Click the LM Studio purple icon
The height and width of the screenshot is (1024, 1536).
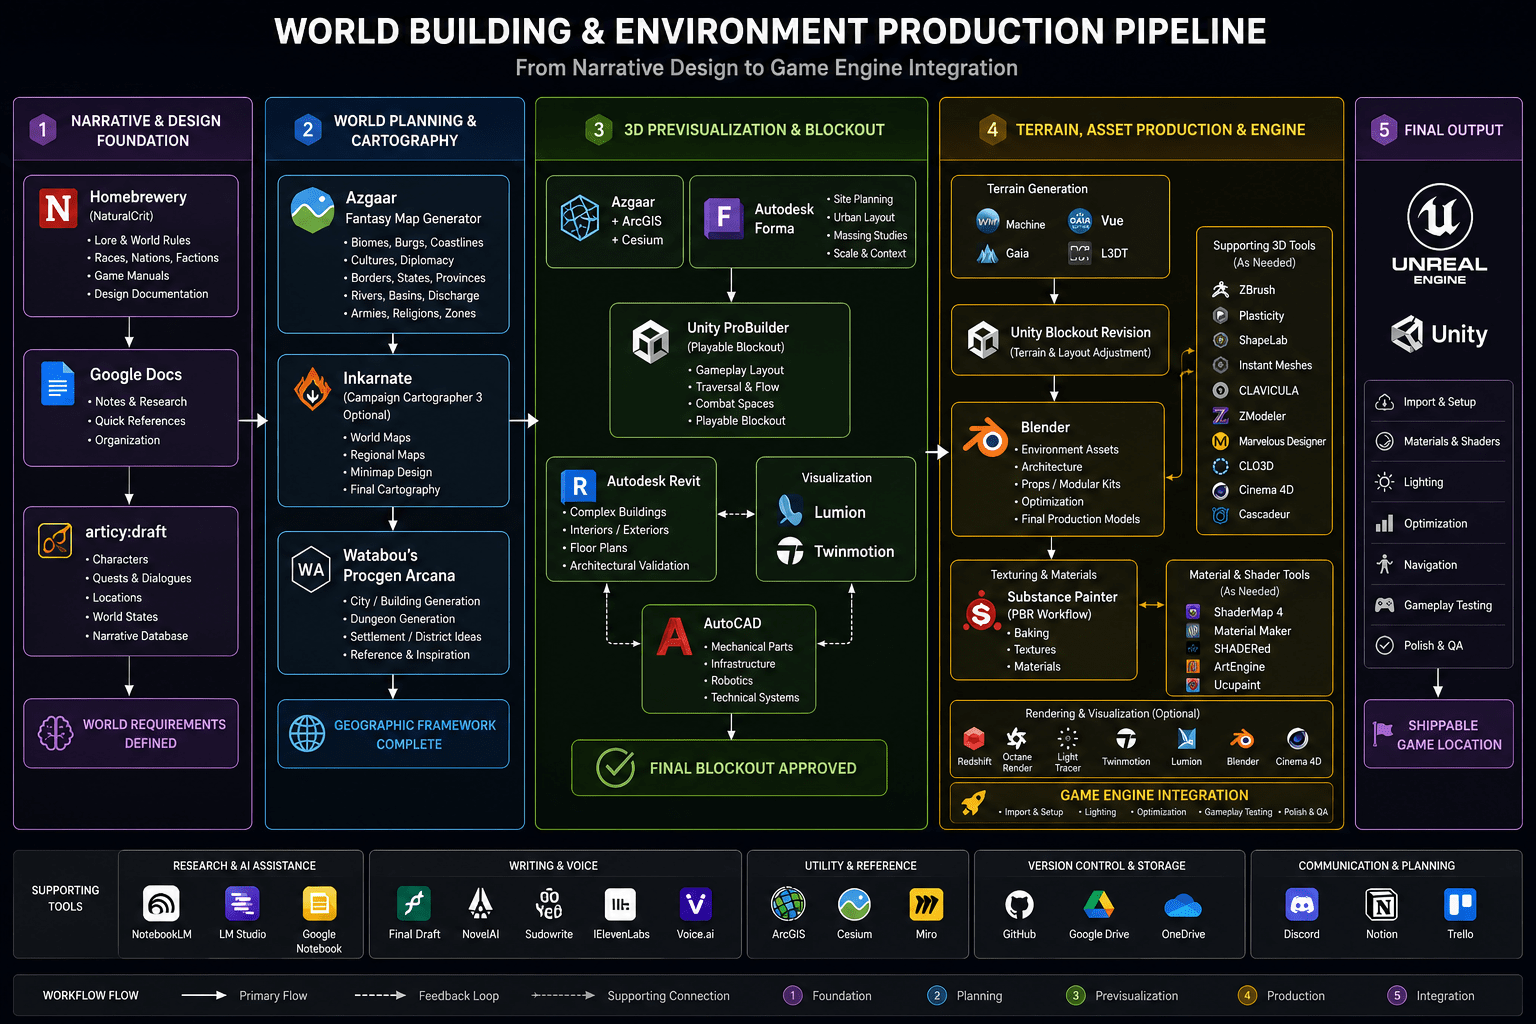coord(242,904)
